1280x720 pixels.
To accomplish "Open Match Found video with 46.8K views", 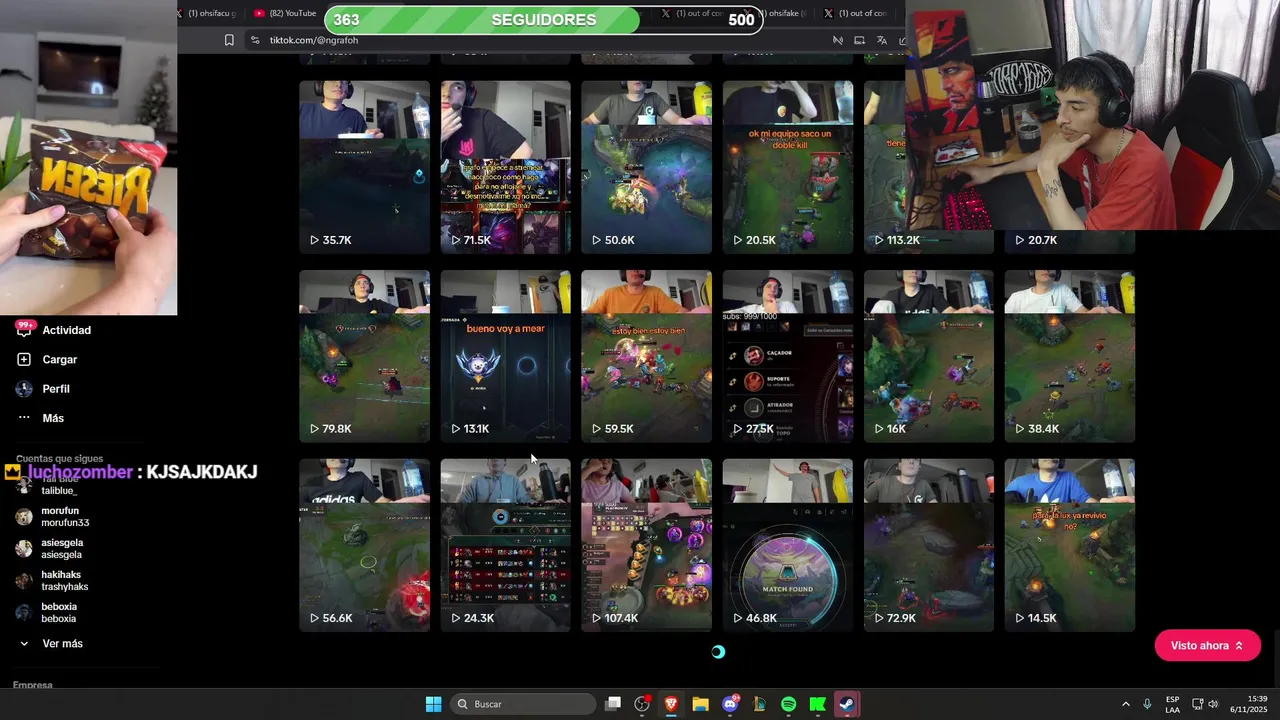I will (x=787, y=545).
